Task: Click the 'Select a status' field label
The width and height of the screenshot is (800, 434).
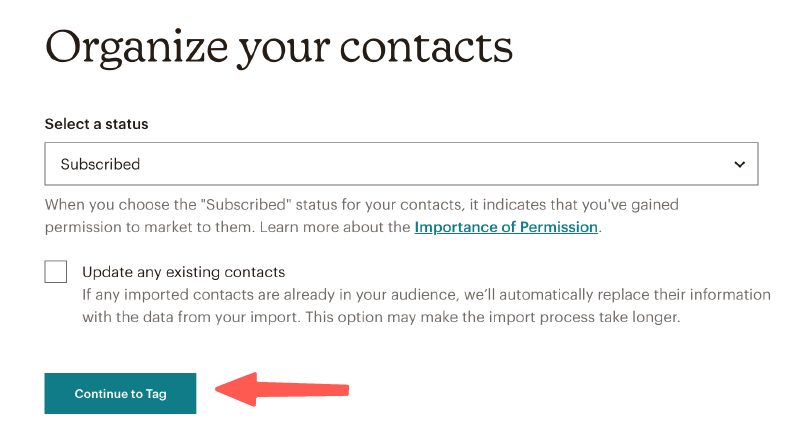Action: tap(96, 124)
